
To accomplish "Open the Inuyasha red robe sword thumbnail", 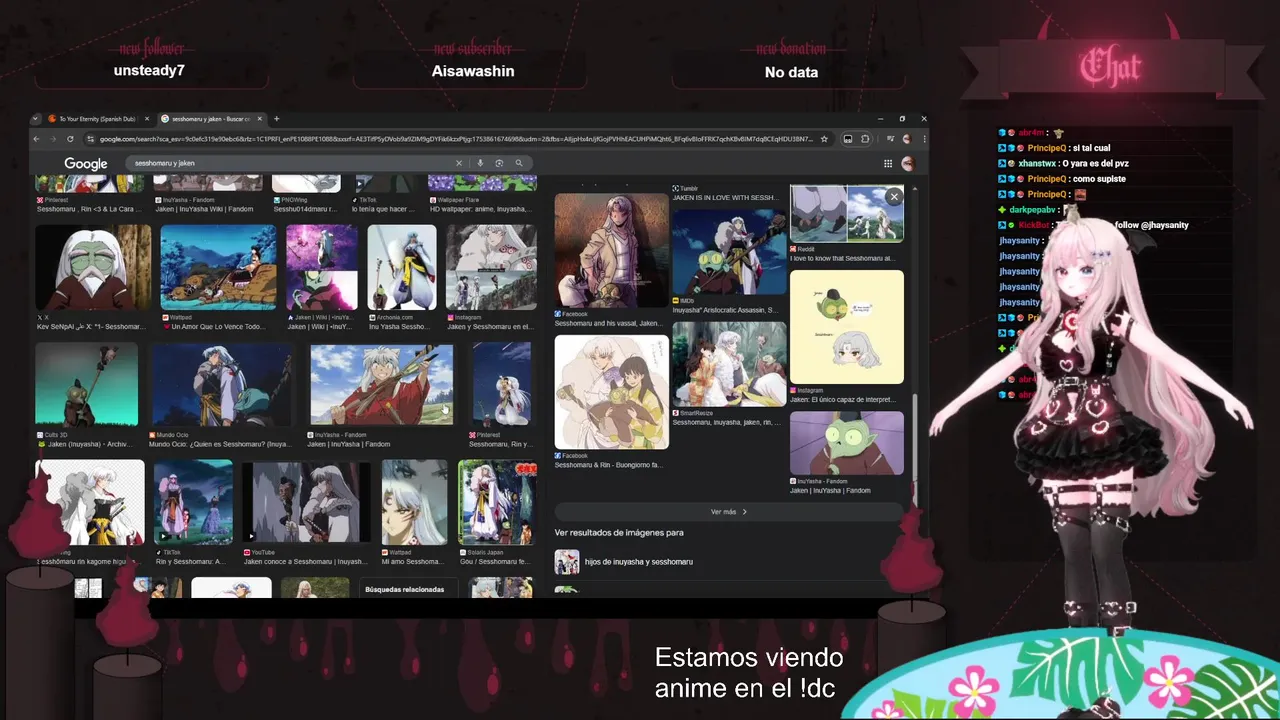I will 381,385.
